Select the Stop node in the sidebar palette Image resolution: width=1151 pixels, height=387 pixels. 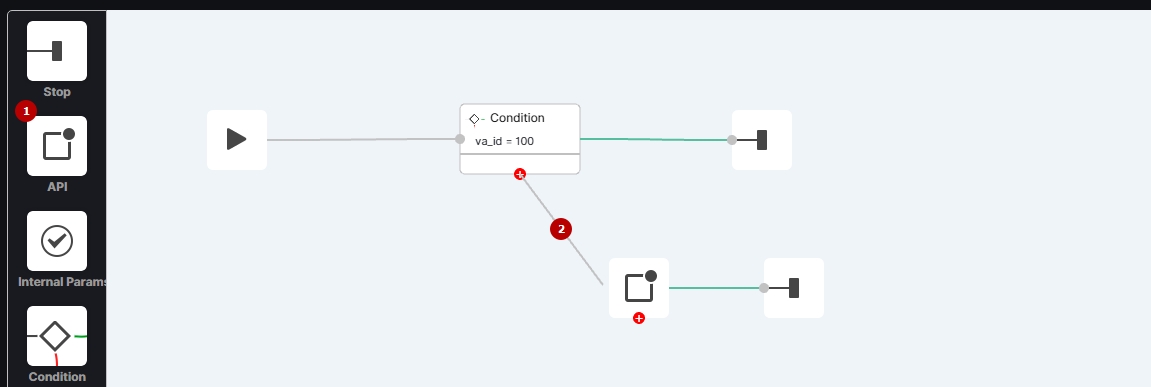click(x=57, y=51)
